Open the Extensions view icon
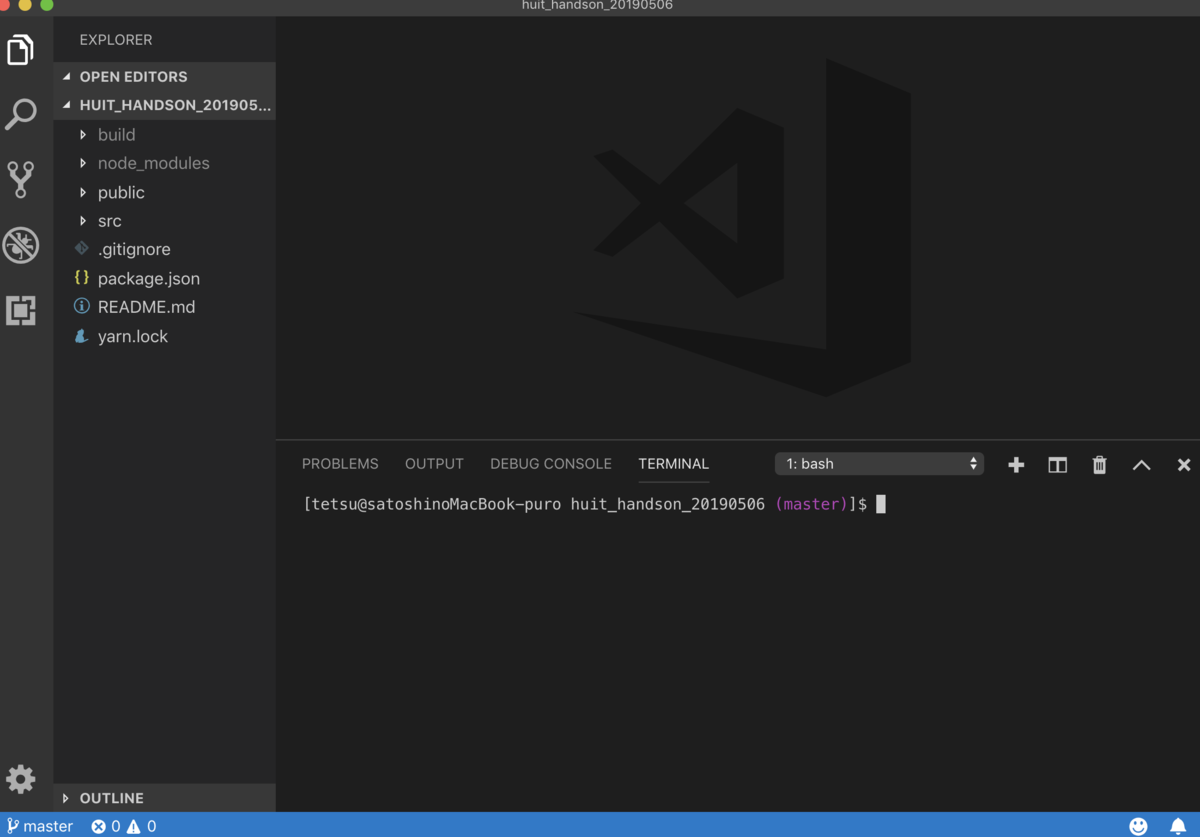 point(21,310)
